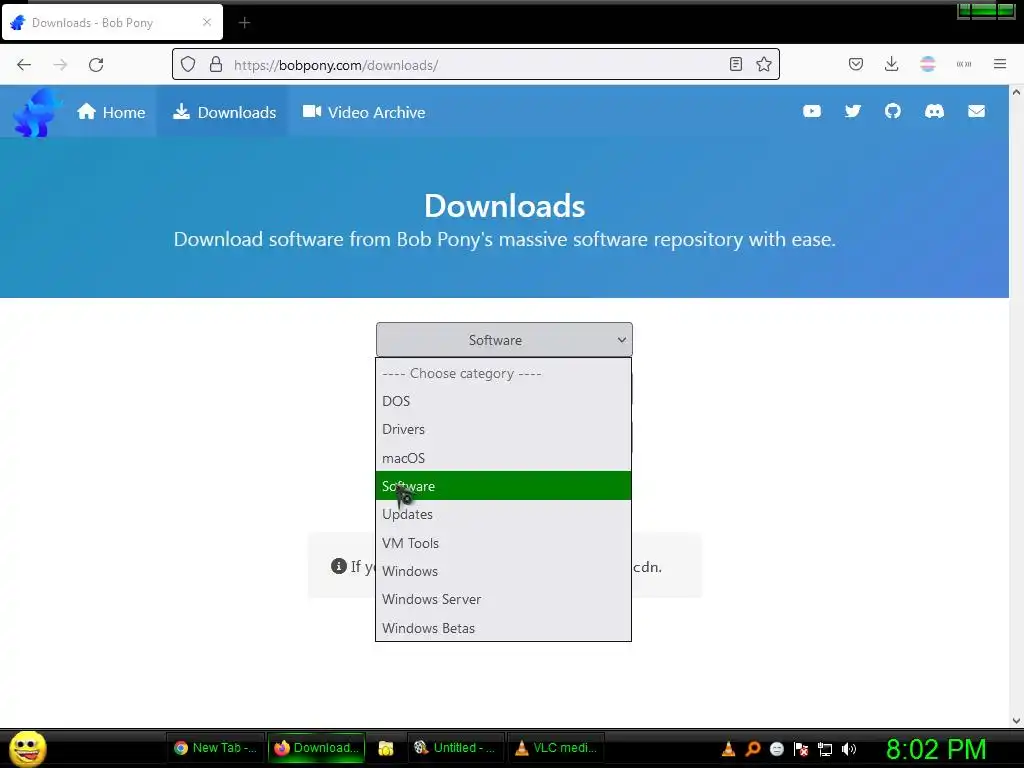
Task: Select the Downloads - Bob Pony tab
Action: [x=112, y=22]
